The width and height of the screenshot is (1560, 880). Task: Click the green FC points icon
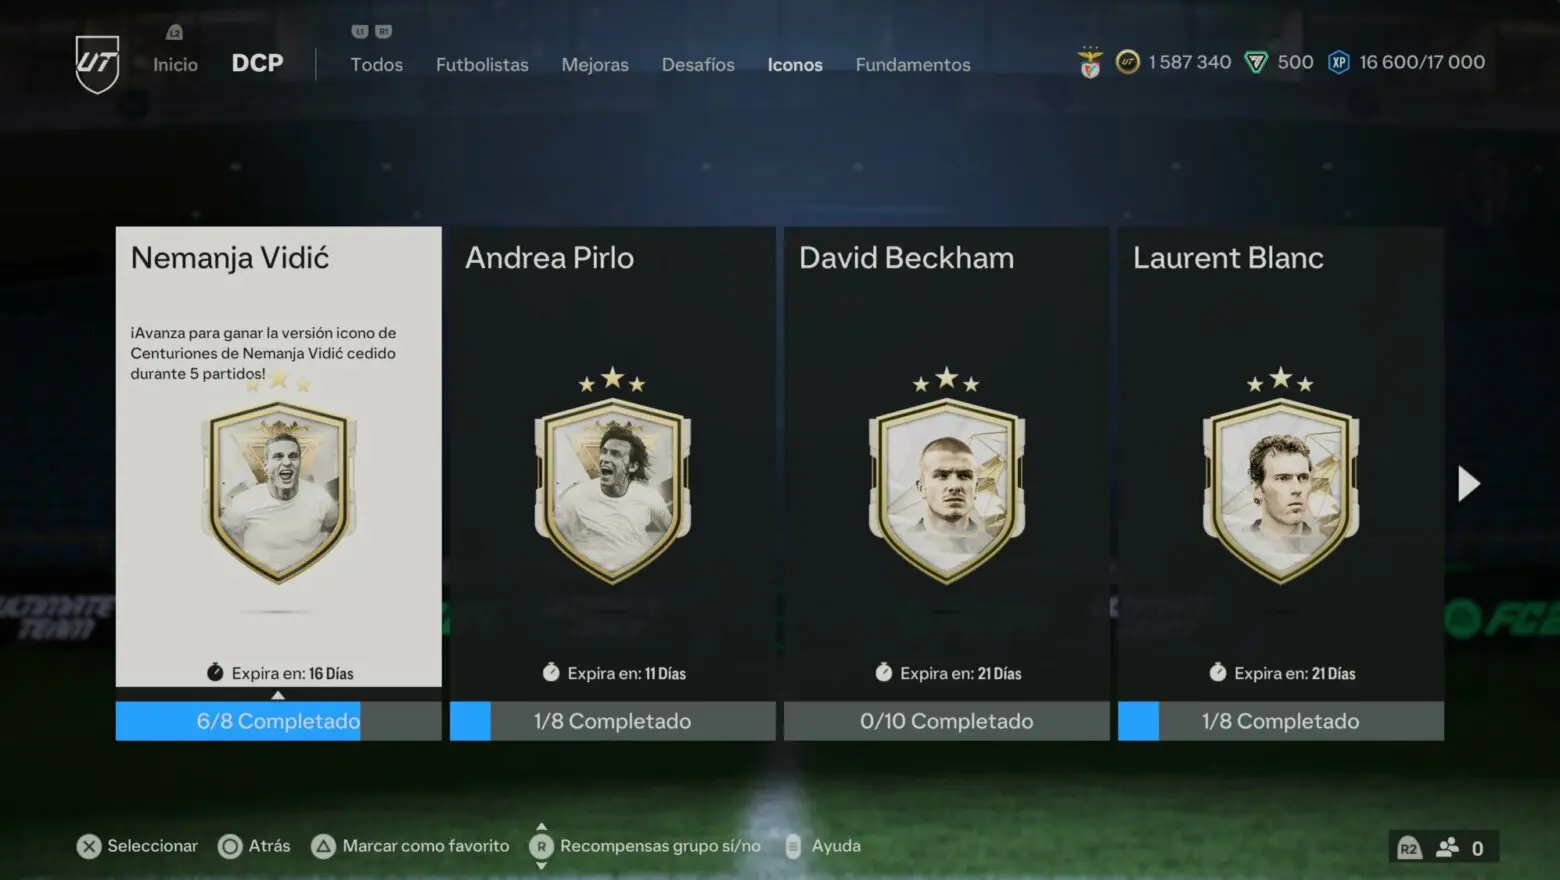click(1256, 62)
